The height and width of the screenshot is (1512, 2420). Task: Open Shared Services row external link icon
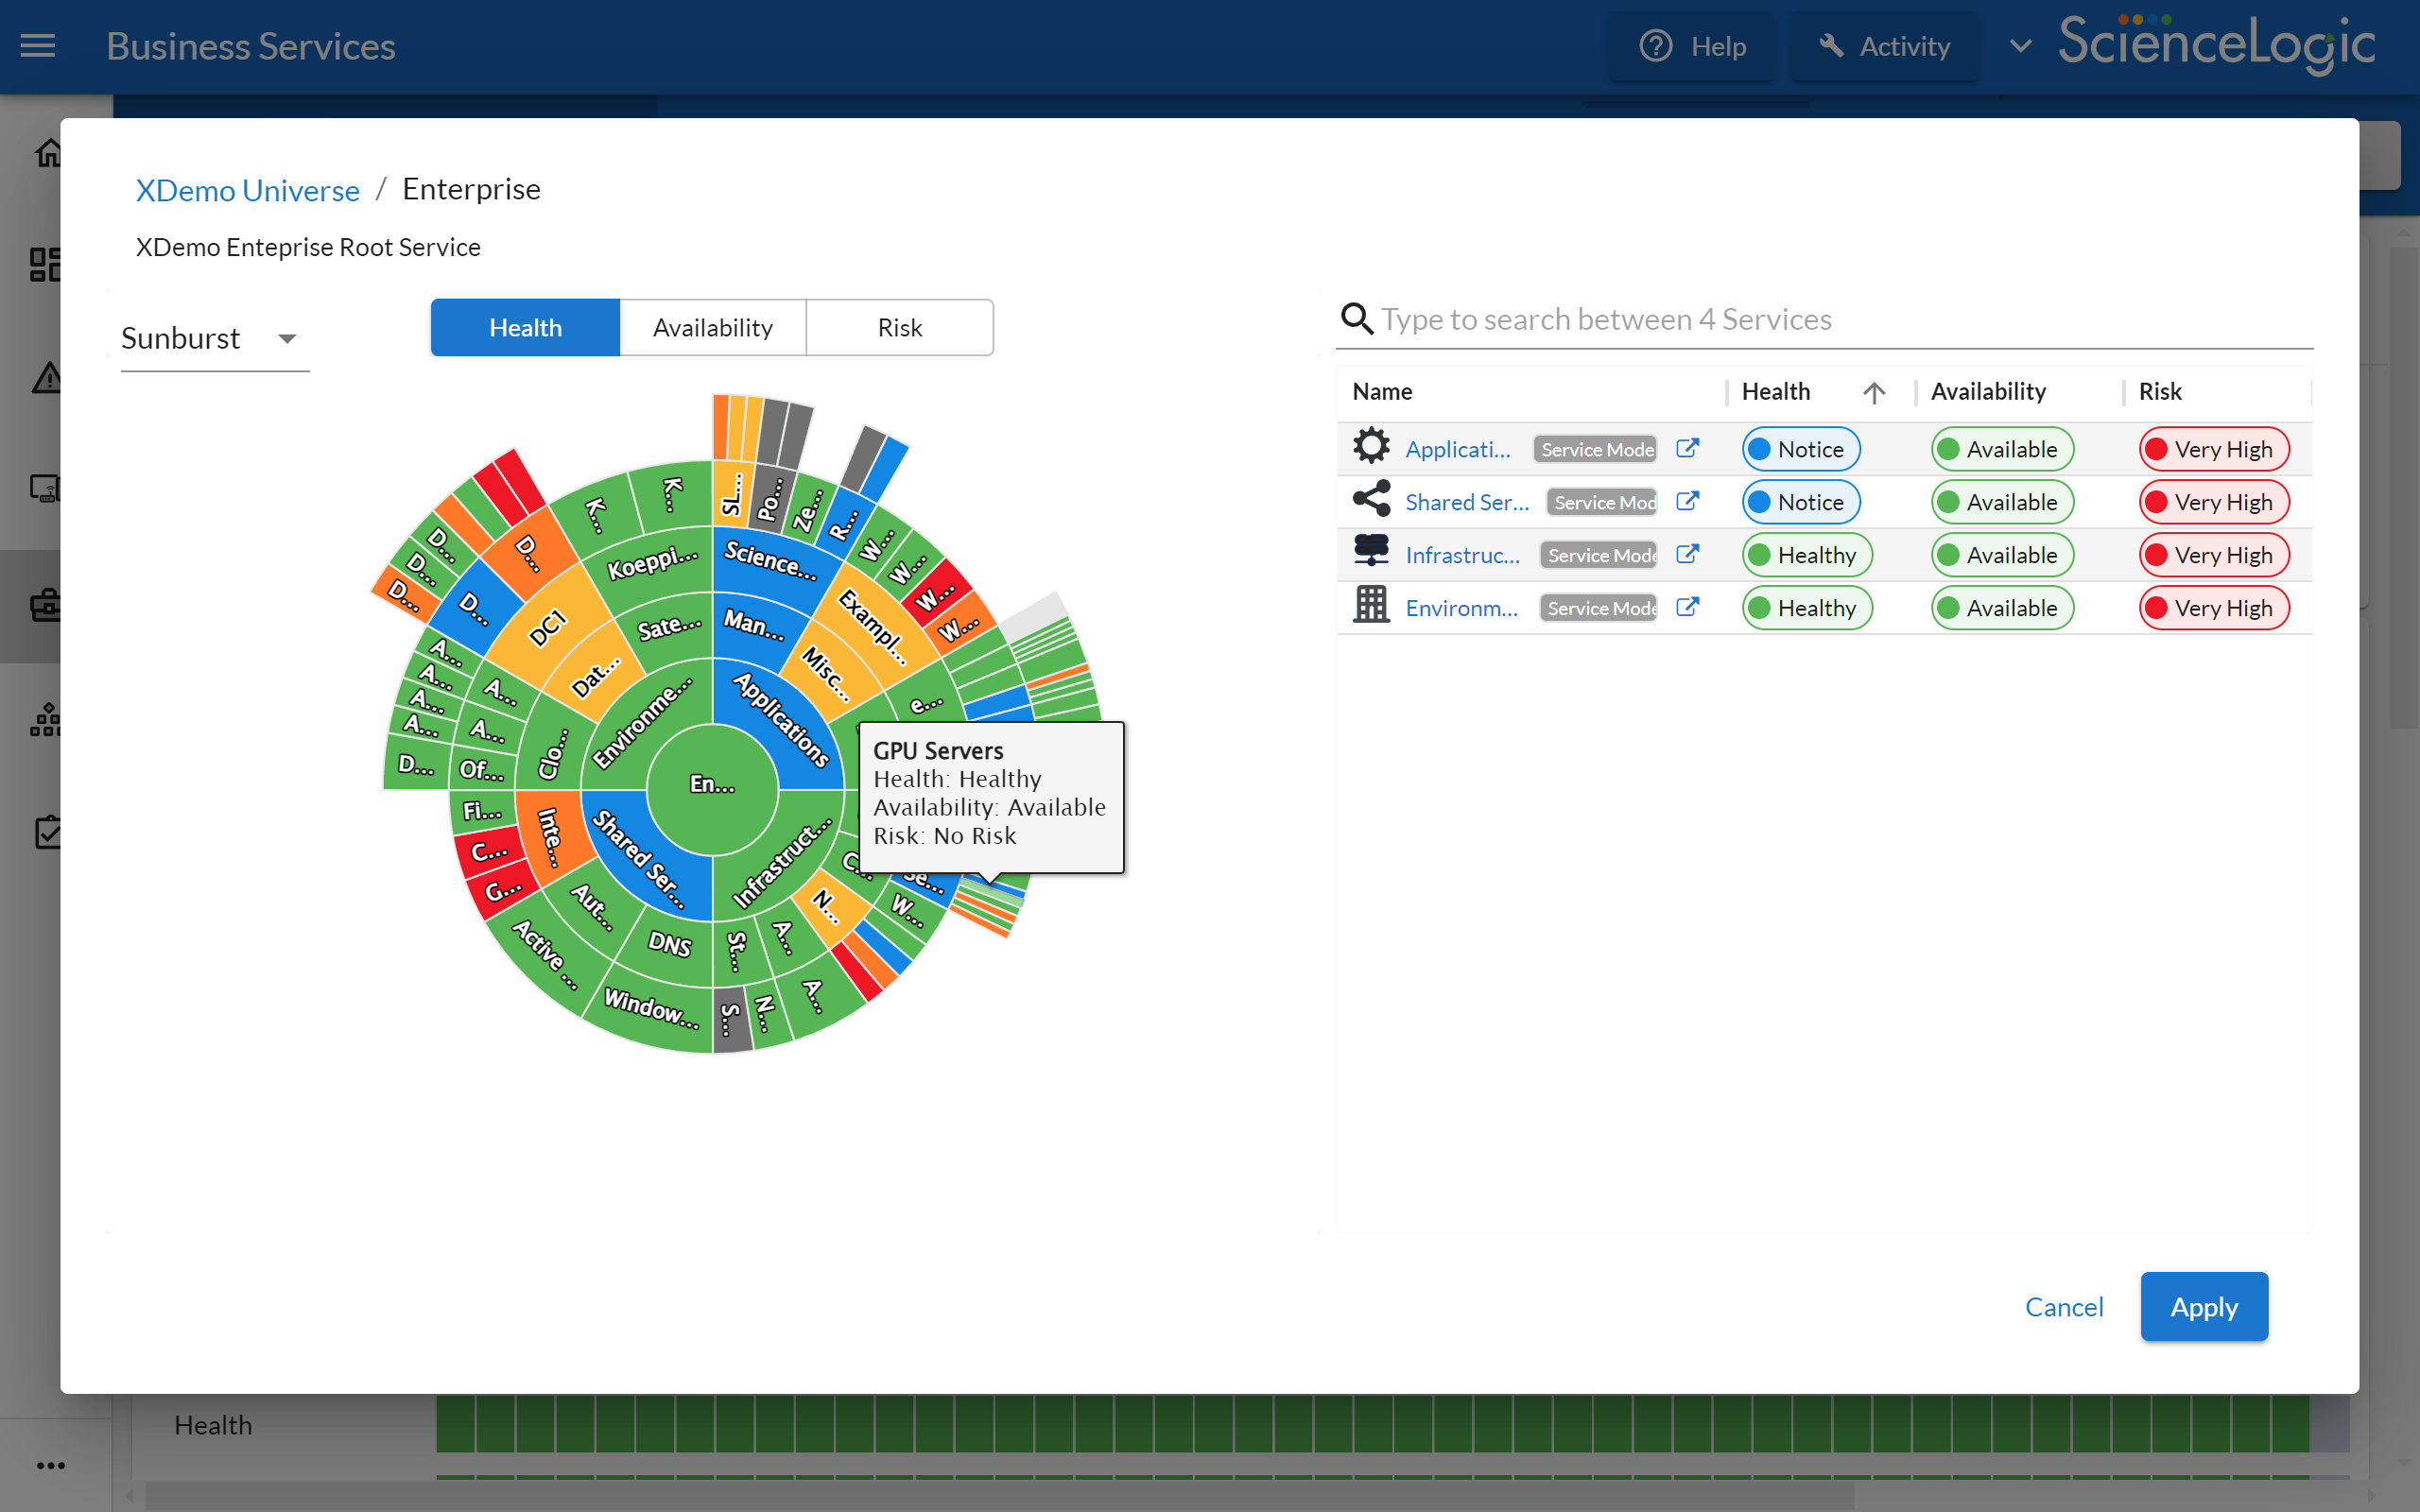click(1687, 501)
